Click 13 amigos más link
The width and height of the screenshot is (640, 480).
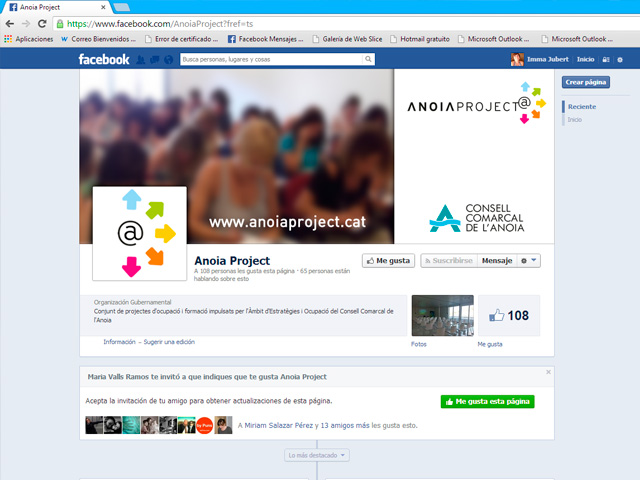[x=345, y=425]
